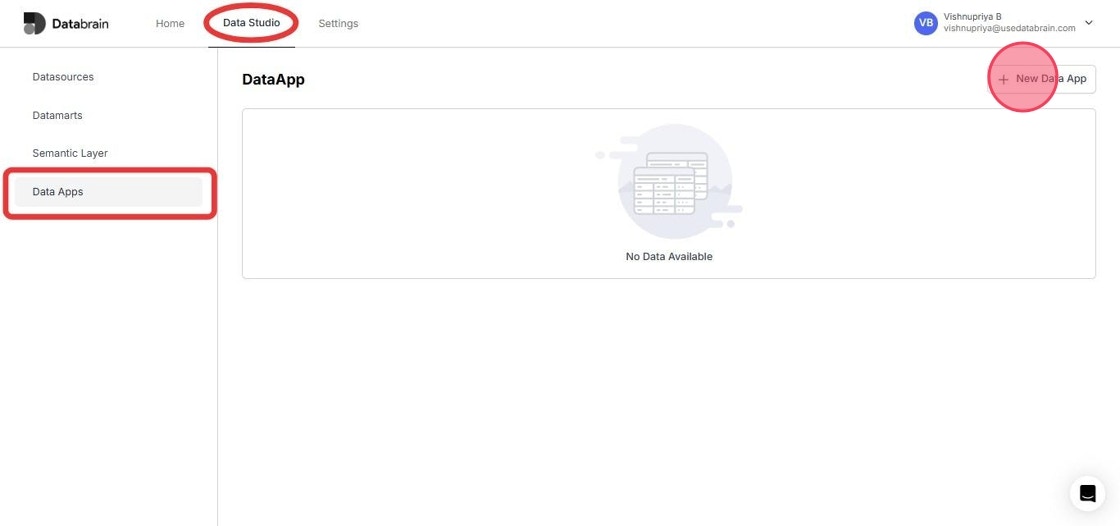The image size is (1120, 526).
Task: Click the New Data App button
Action: [1041, 79]
